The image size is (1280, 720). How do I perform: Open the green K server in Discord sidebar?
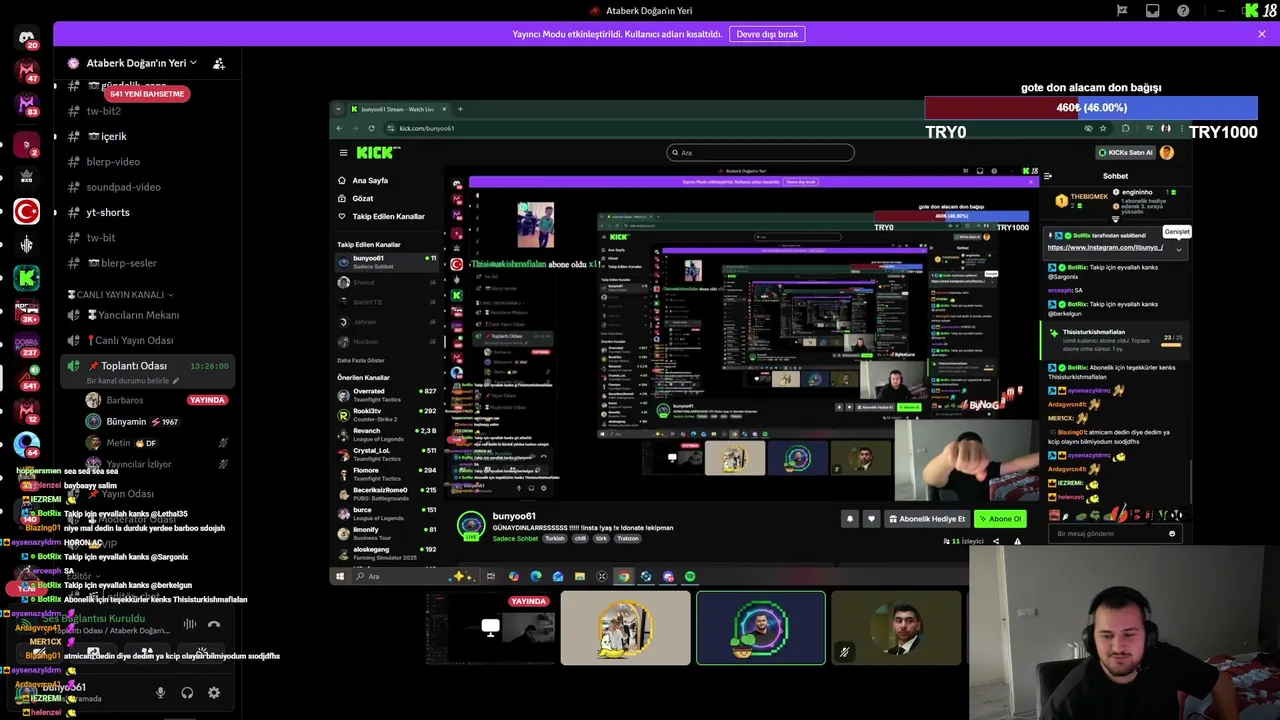click(x=27, y=279)
